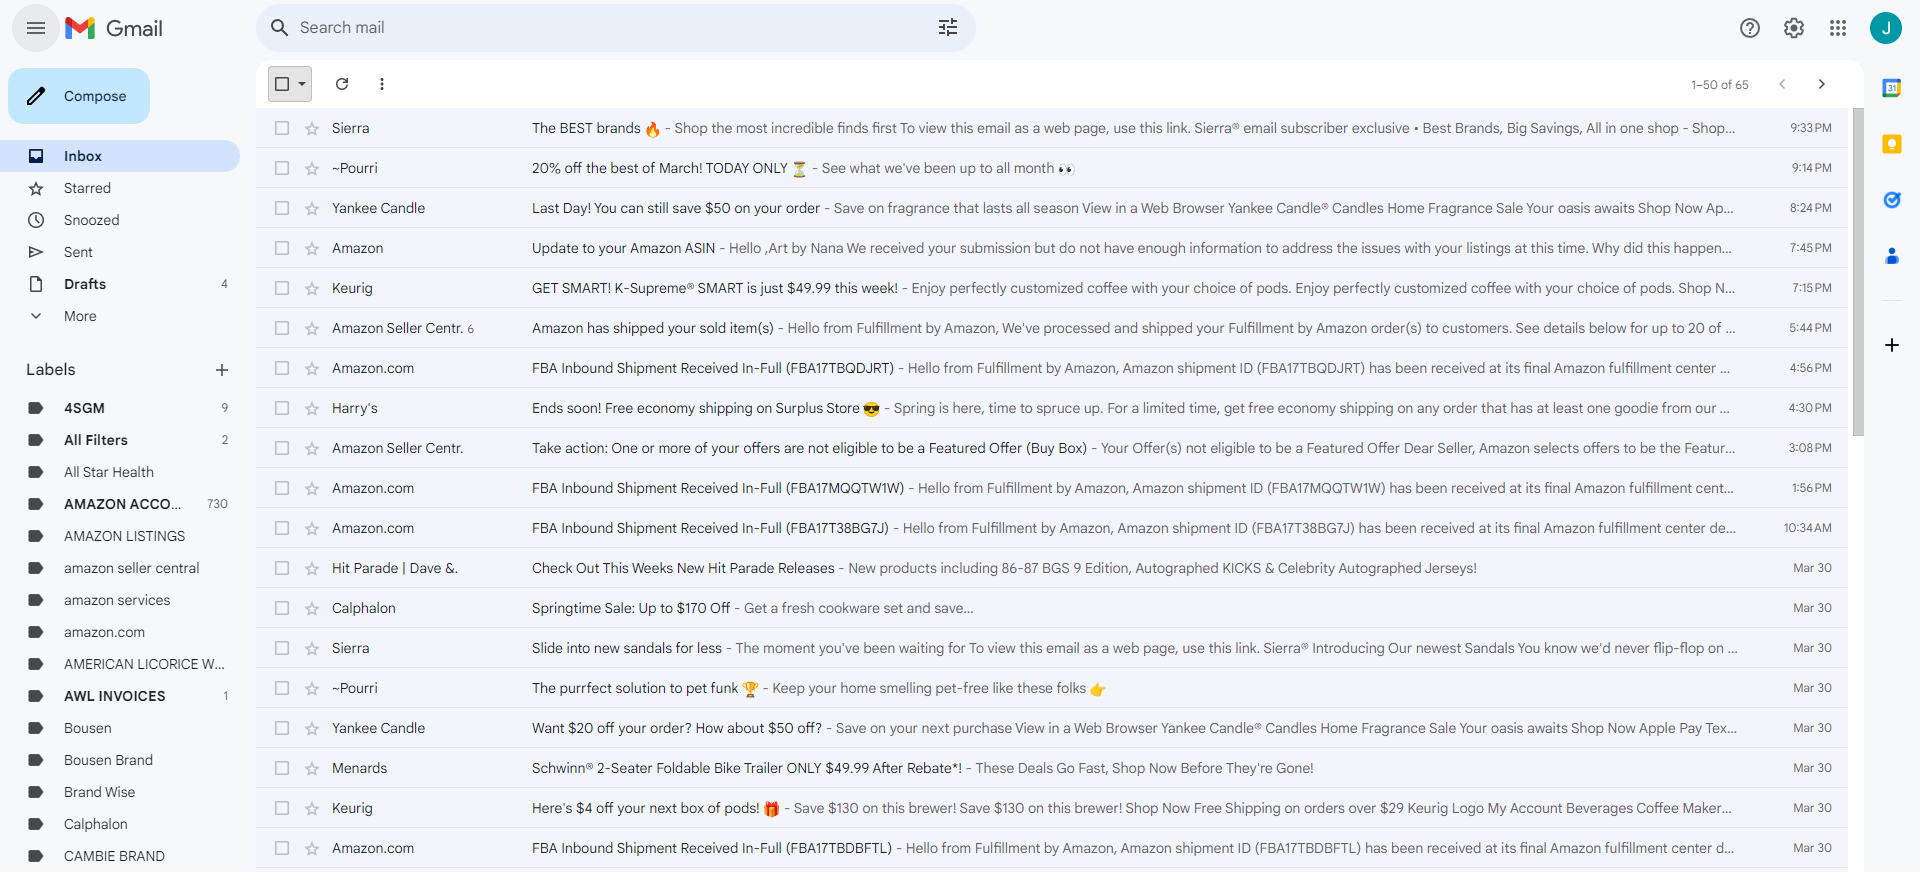Open the All Filters label
Screen dimensions: 1920x872
(x=120, y=440)
